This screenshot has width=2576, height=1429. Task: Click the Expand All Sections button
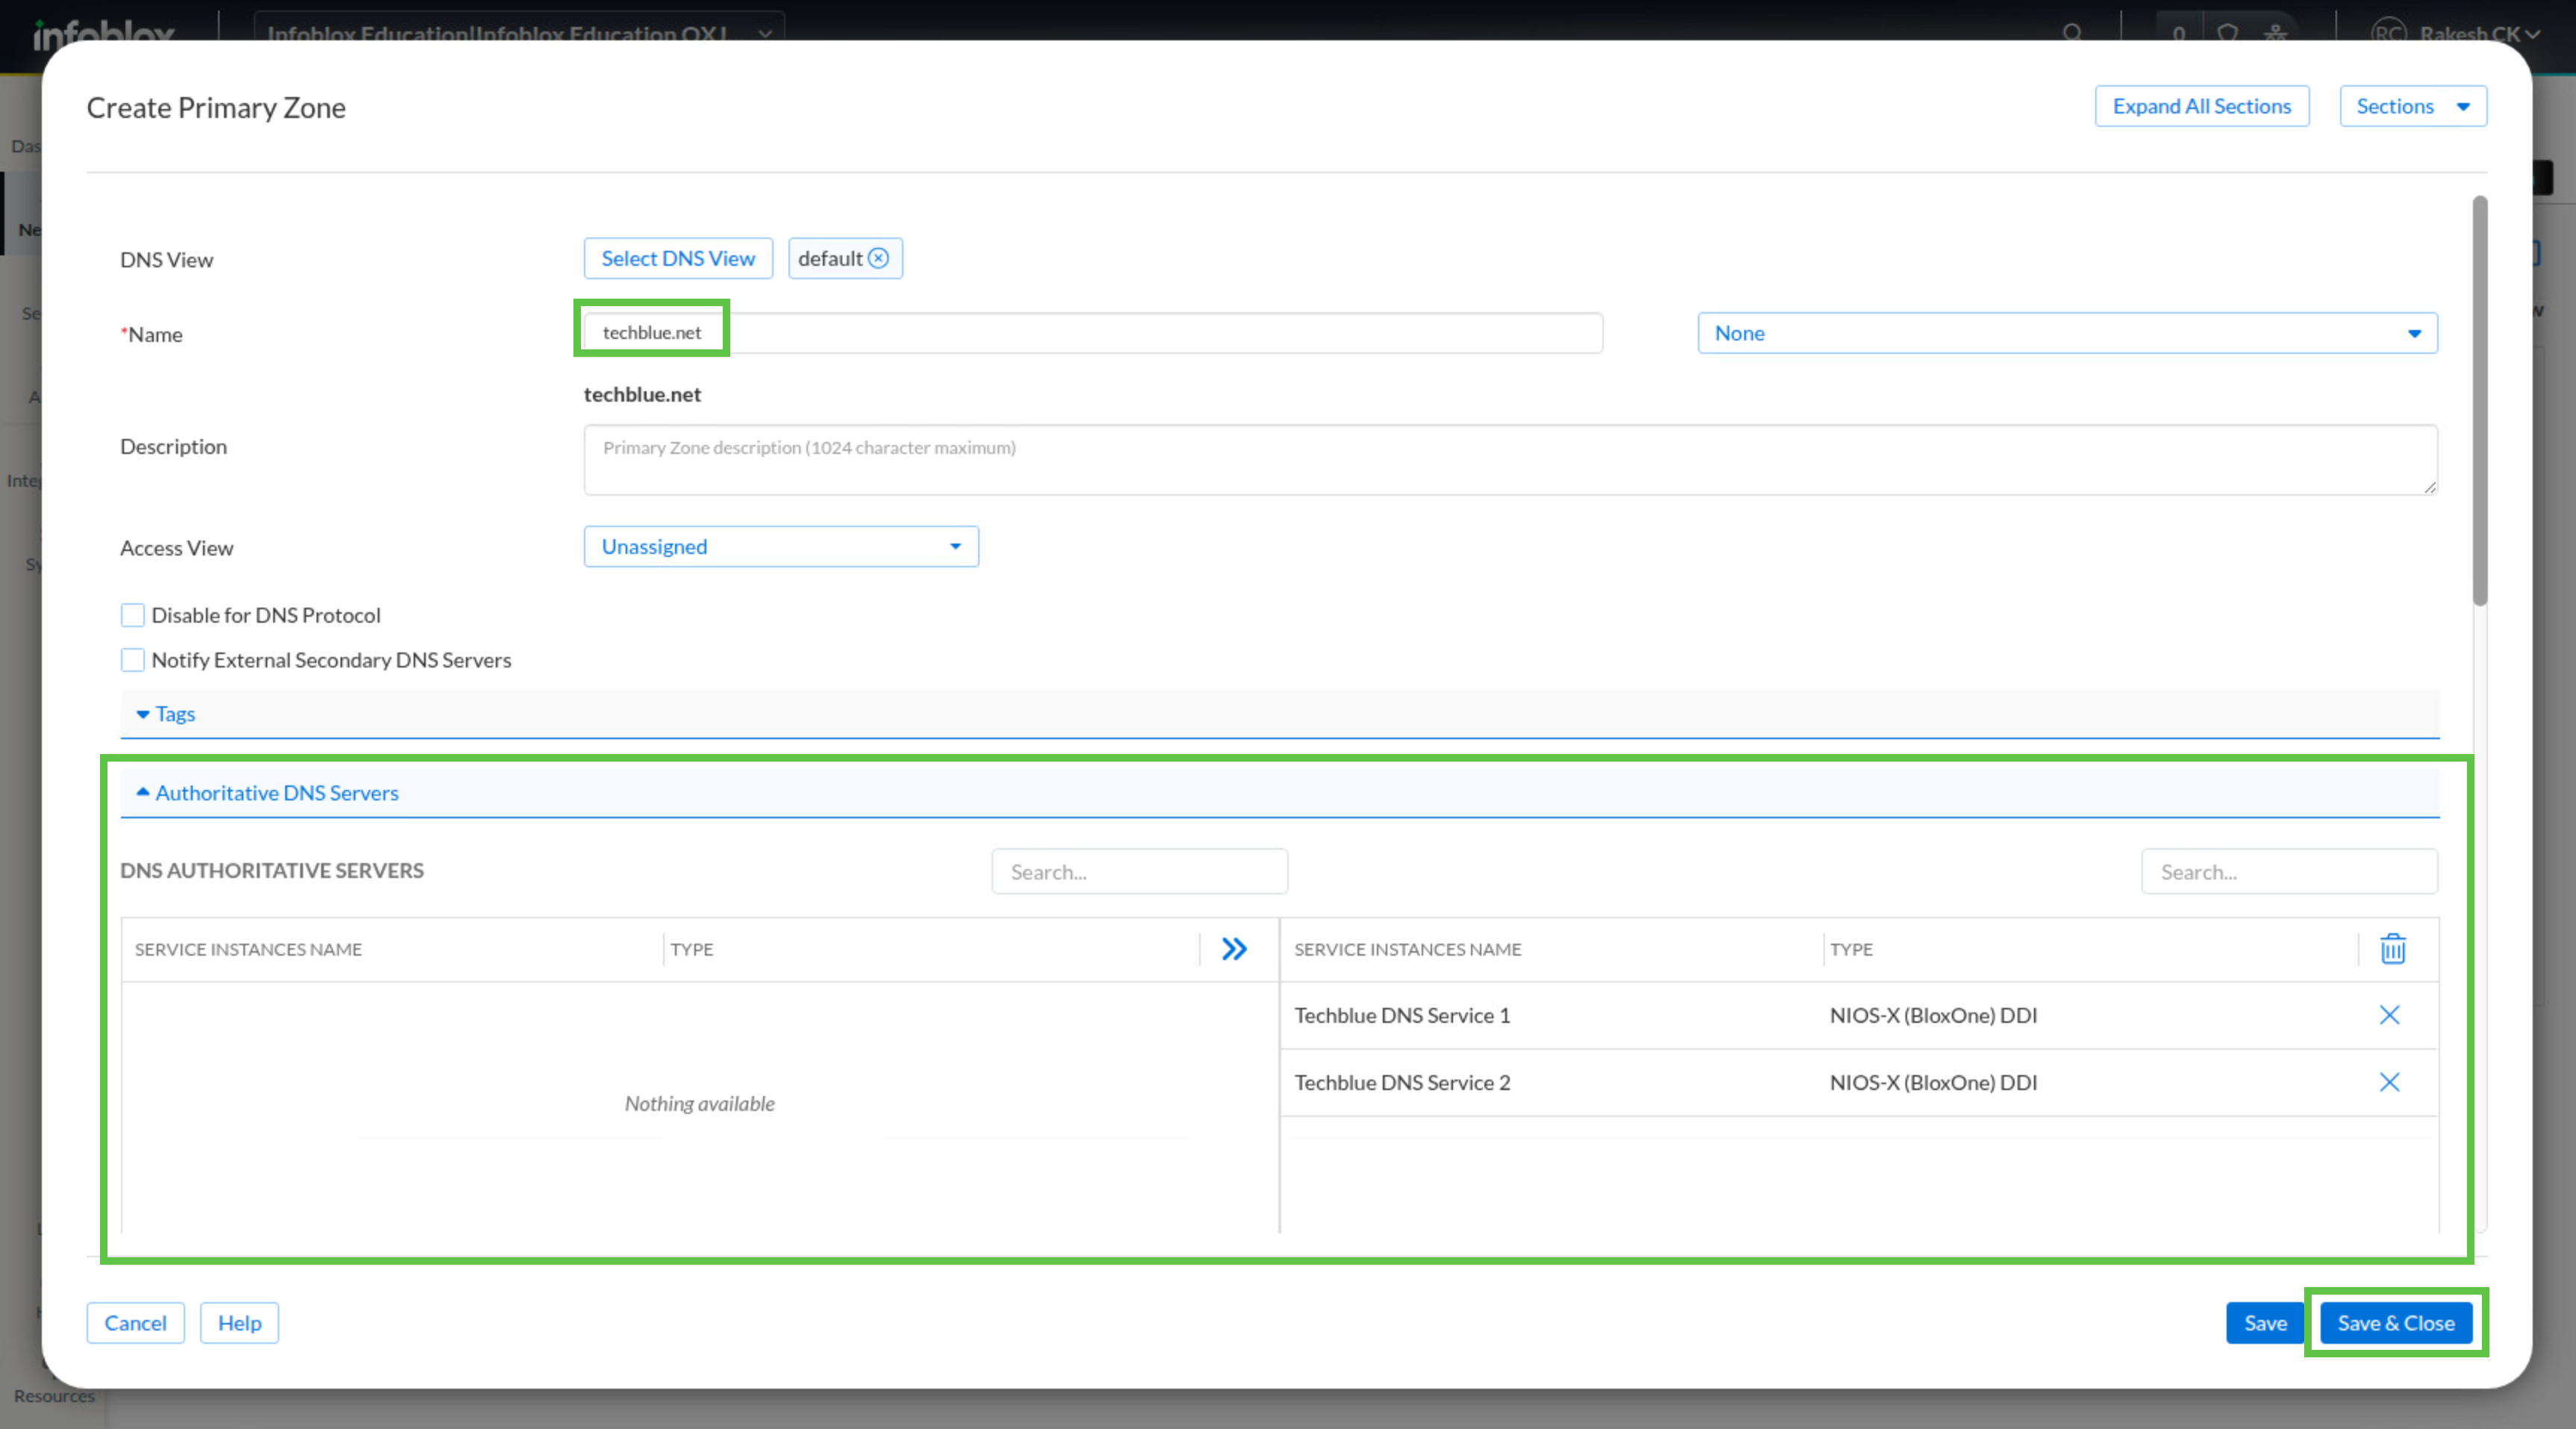coord(2202,106)
